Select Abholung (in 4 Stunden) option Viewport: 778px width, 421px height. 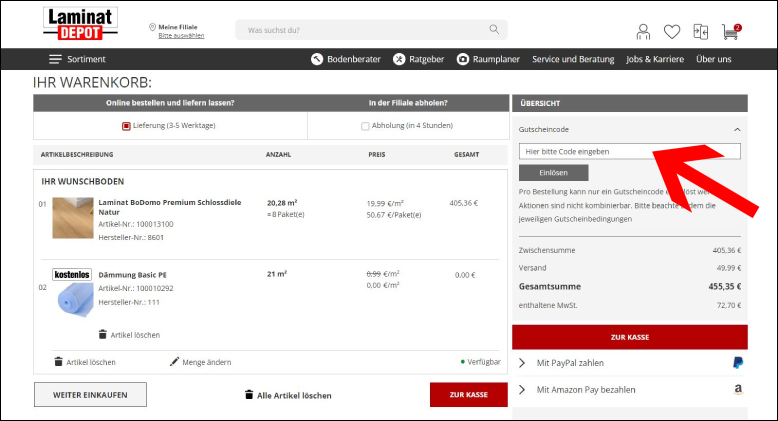click(365, 126)
